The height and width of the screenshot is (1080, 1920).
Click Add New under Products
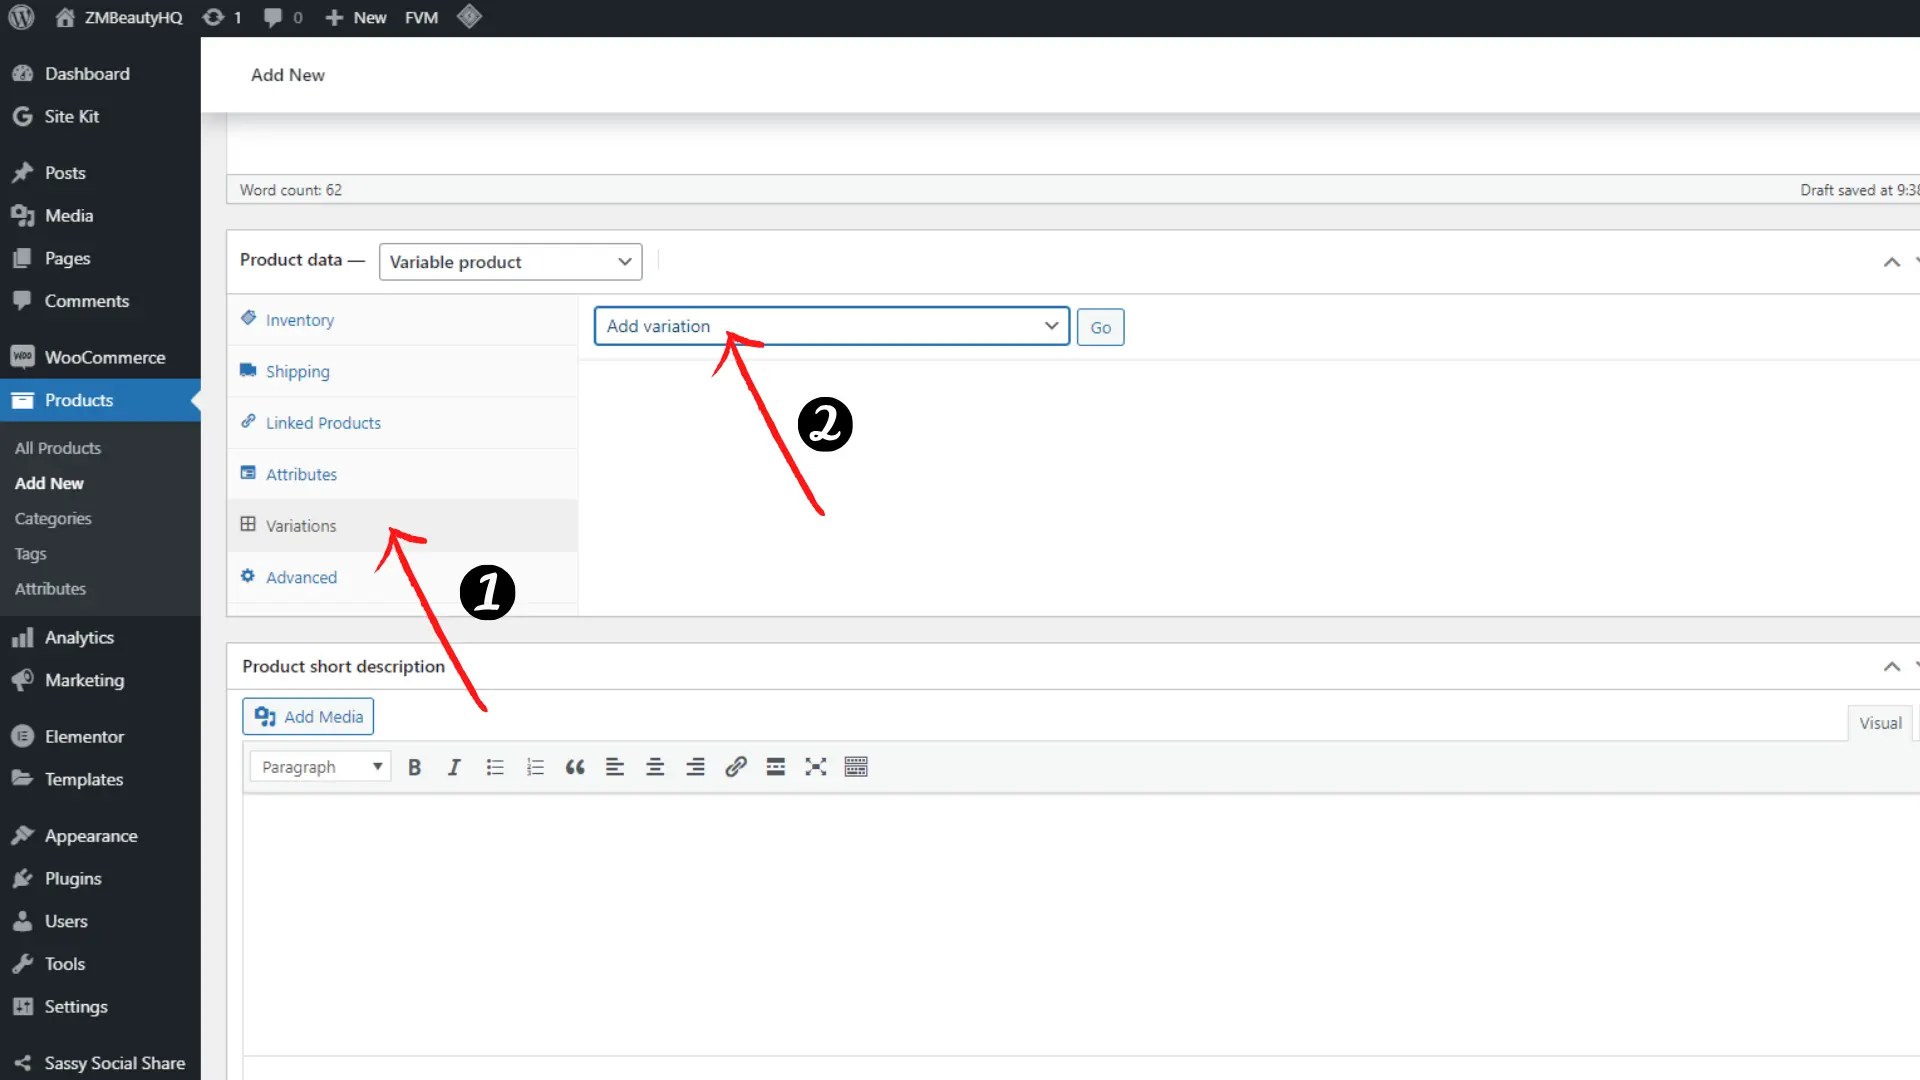tap(49, 483)
